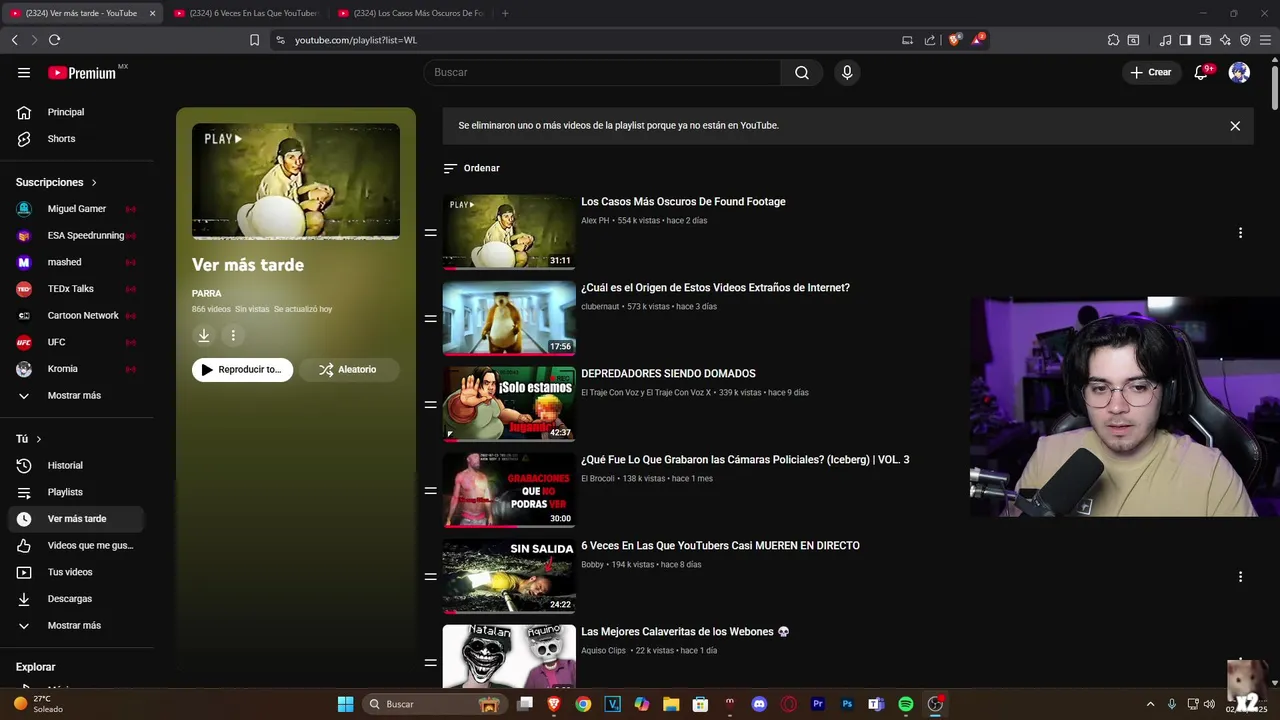Click the search magnifier button
This screenshot has width=1280, height=720.
802,72
